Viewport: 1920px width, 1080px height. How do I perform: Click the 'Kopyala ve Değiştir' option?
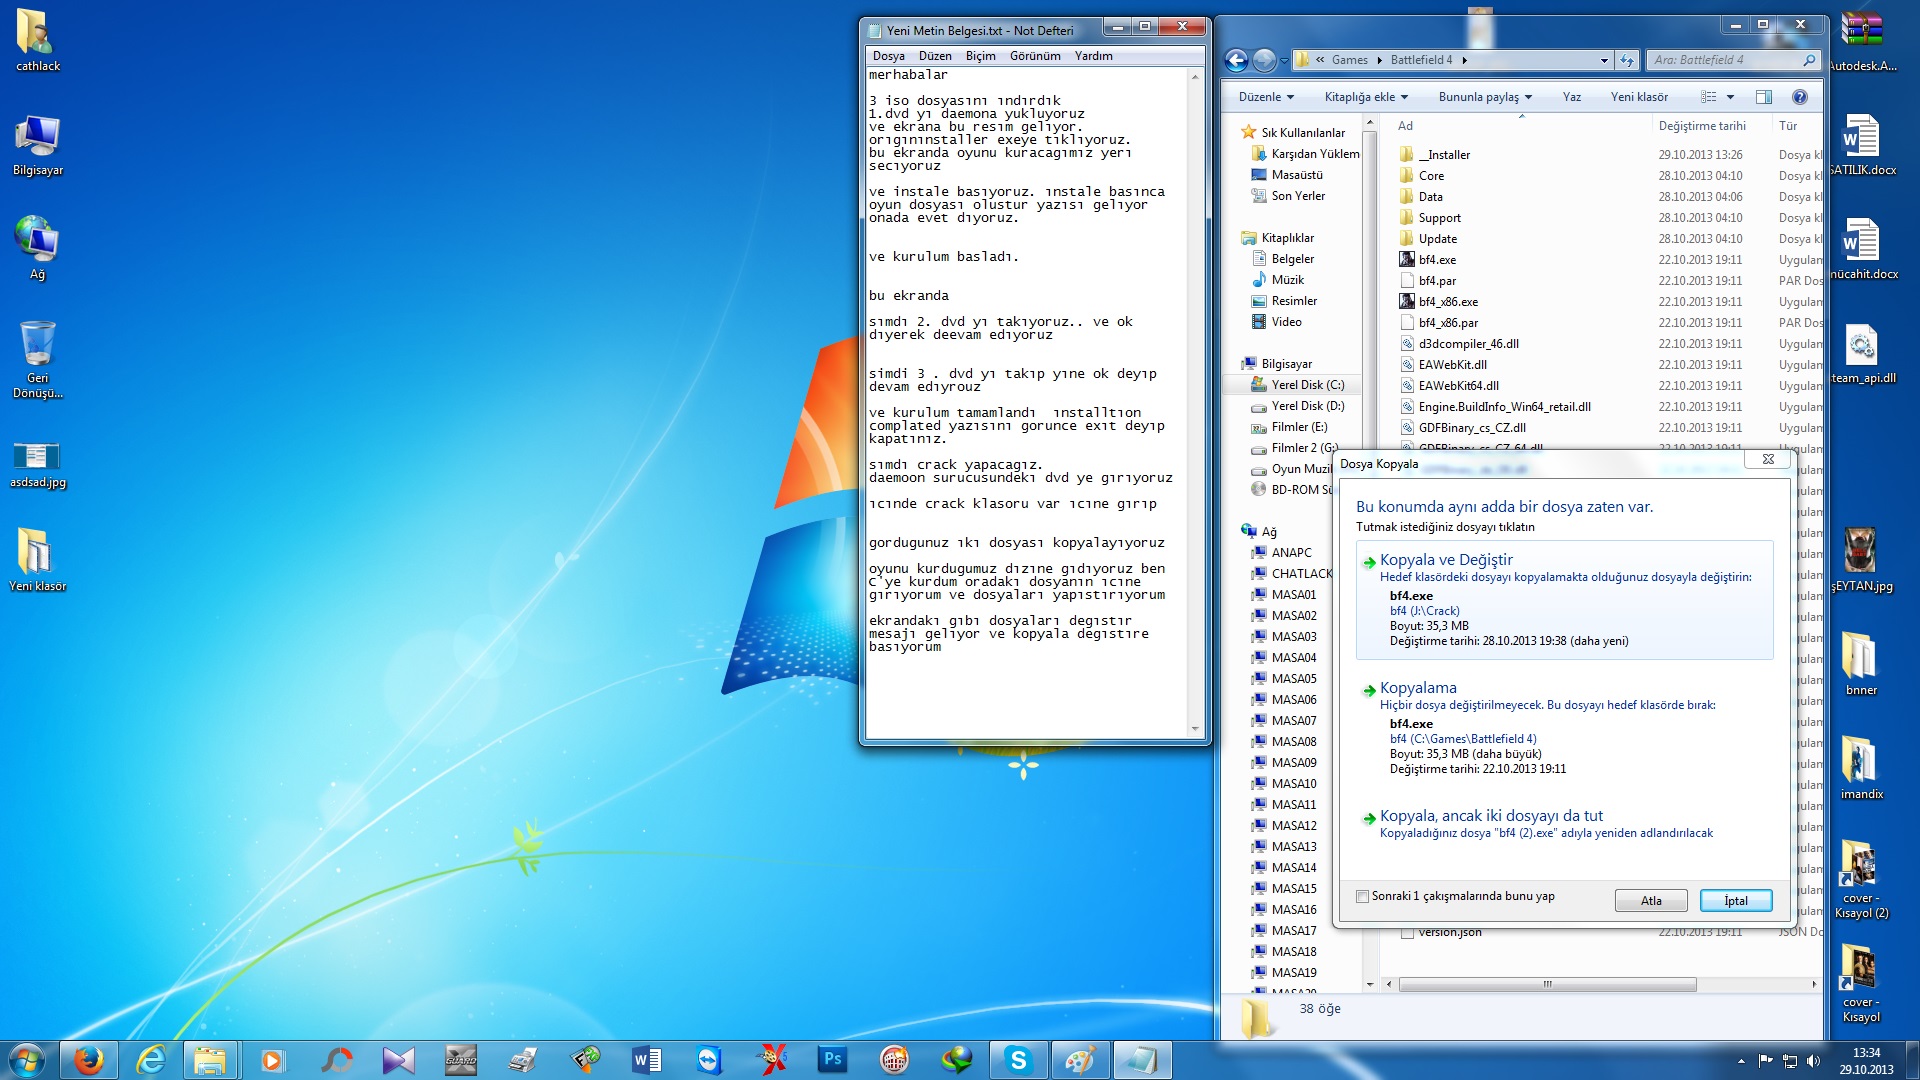(1447, 558)
